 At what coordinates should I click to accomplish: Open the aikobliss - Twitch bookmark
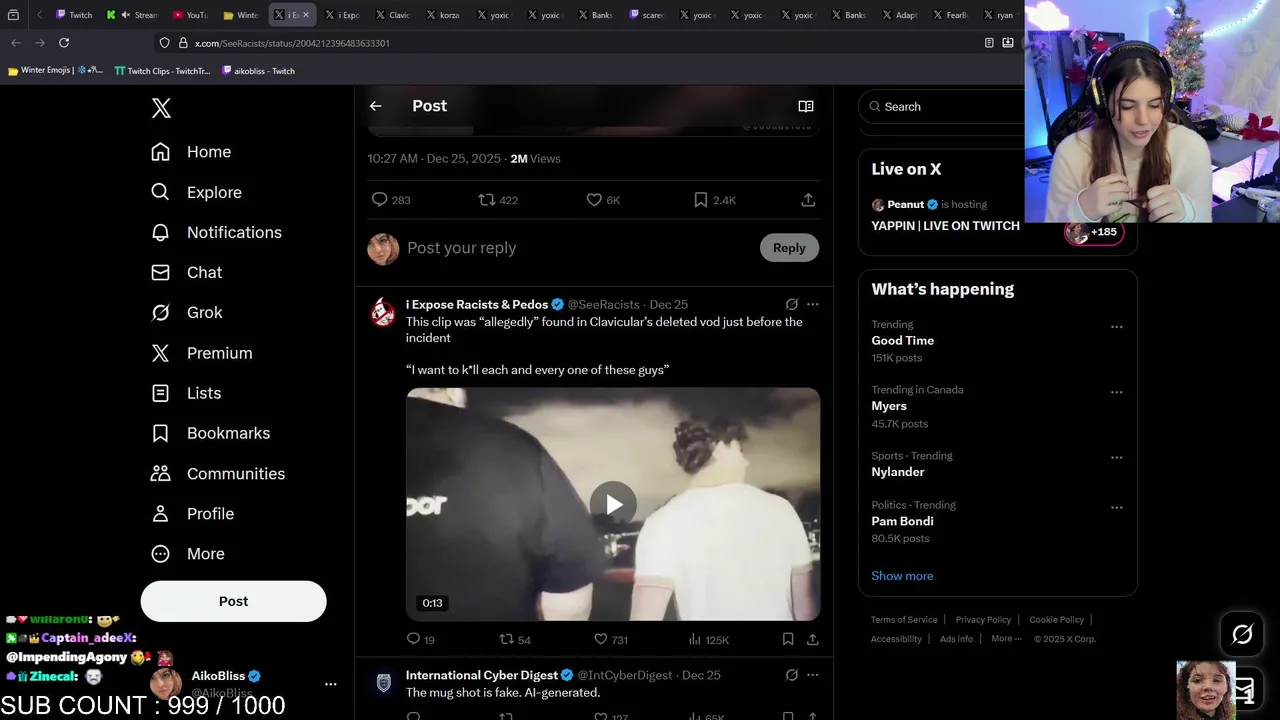point(258,71)
